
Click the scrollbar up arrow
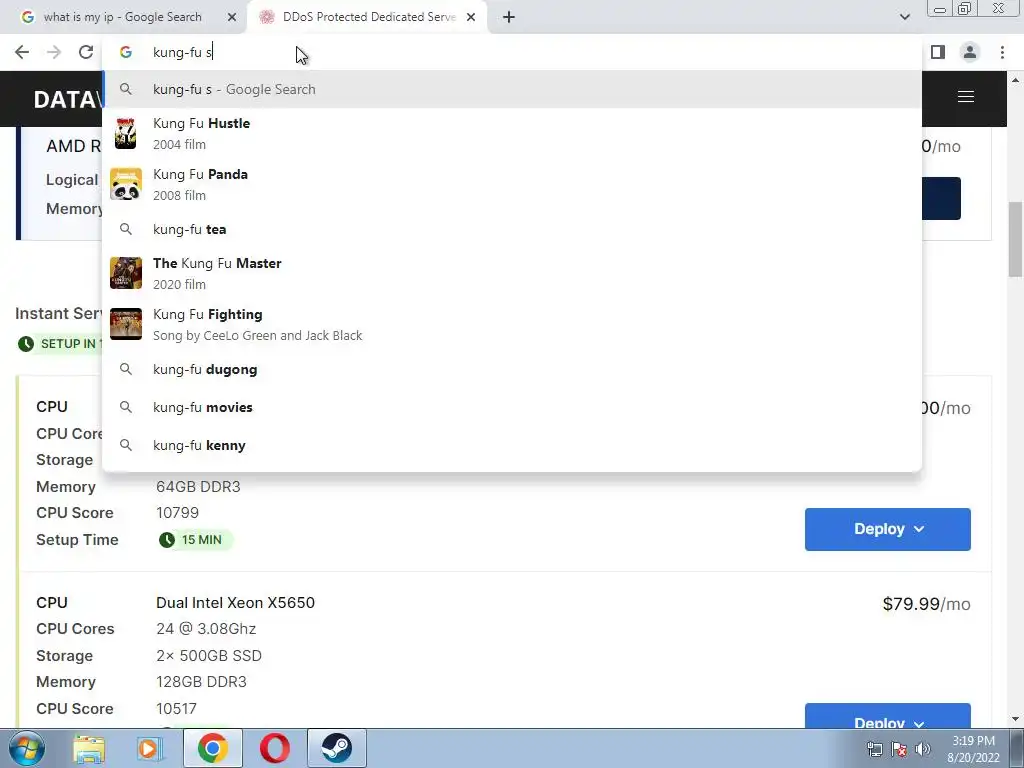point(1015,80)
